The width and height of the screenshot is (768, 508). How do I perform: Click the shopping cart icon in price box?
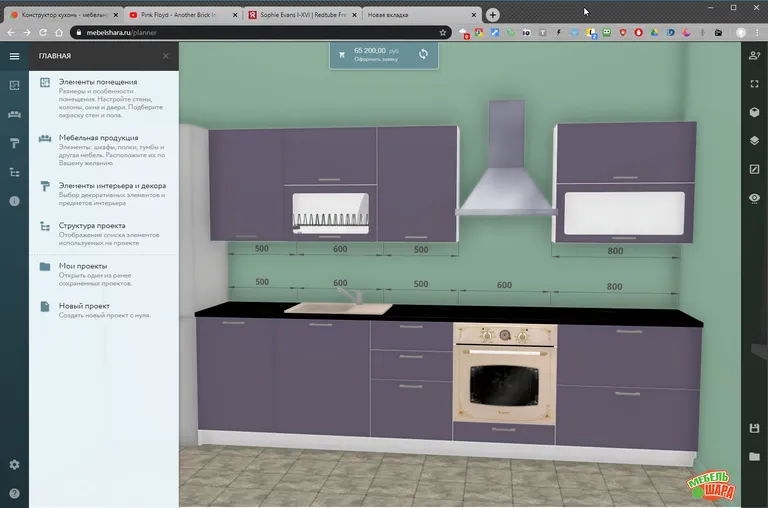click(x=342, y=55)
